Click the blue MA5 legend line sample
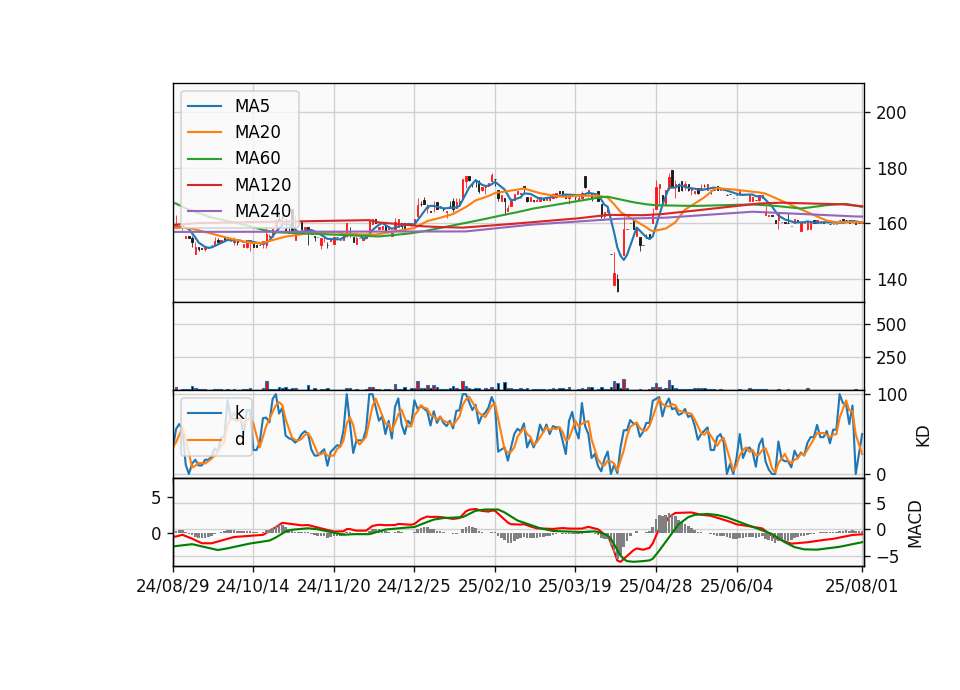The image size is (960, 690). tap(204, 106)
